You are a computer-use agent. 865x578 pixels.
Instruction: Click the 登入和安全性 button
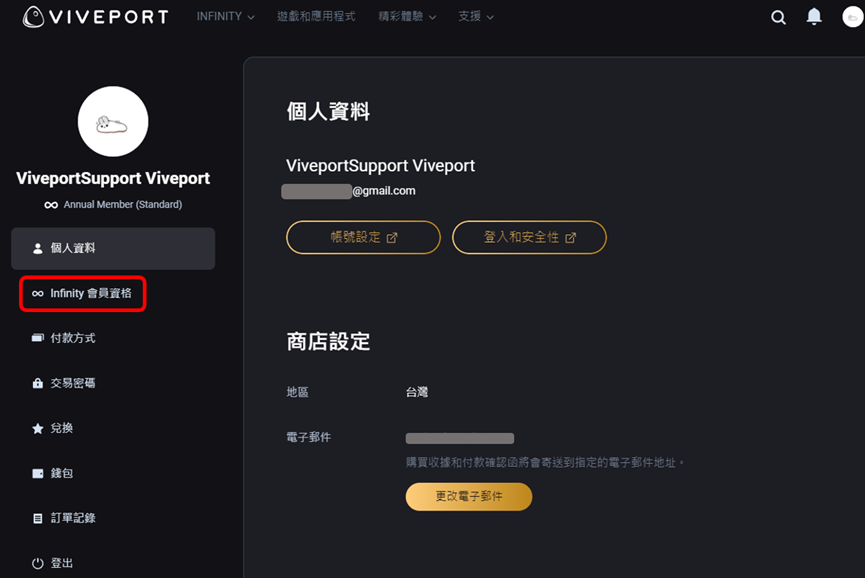(x=530, y=237)
